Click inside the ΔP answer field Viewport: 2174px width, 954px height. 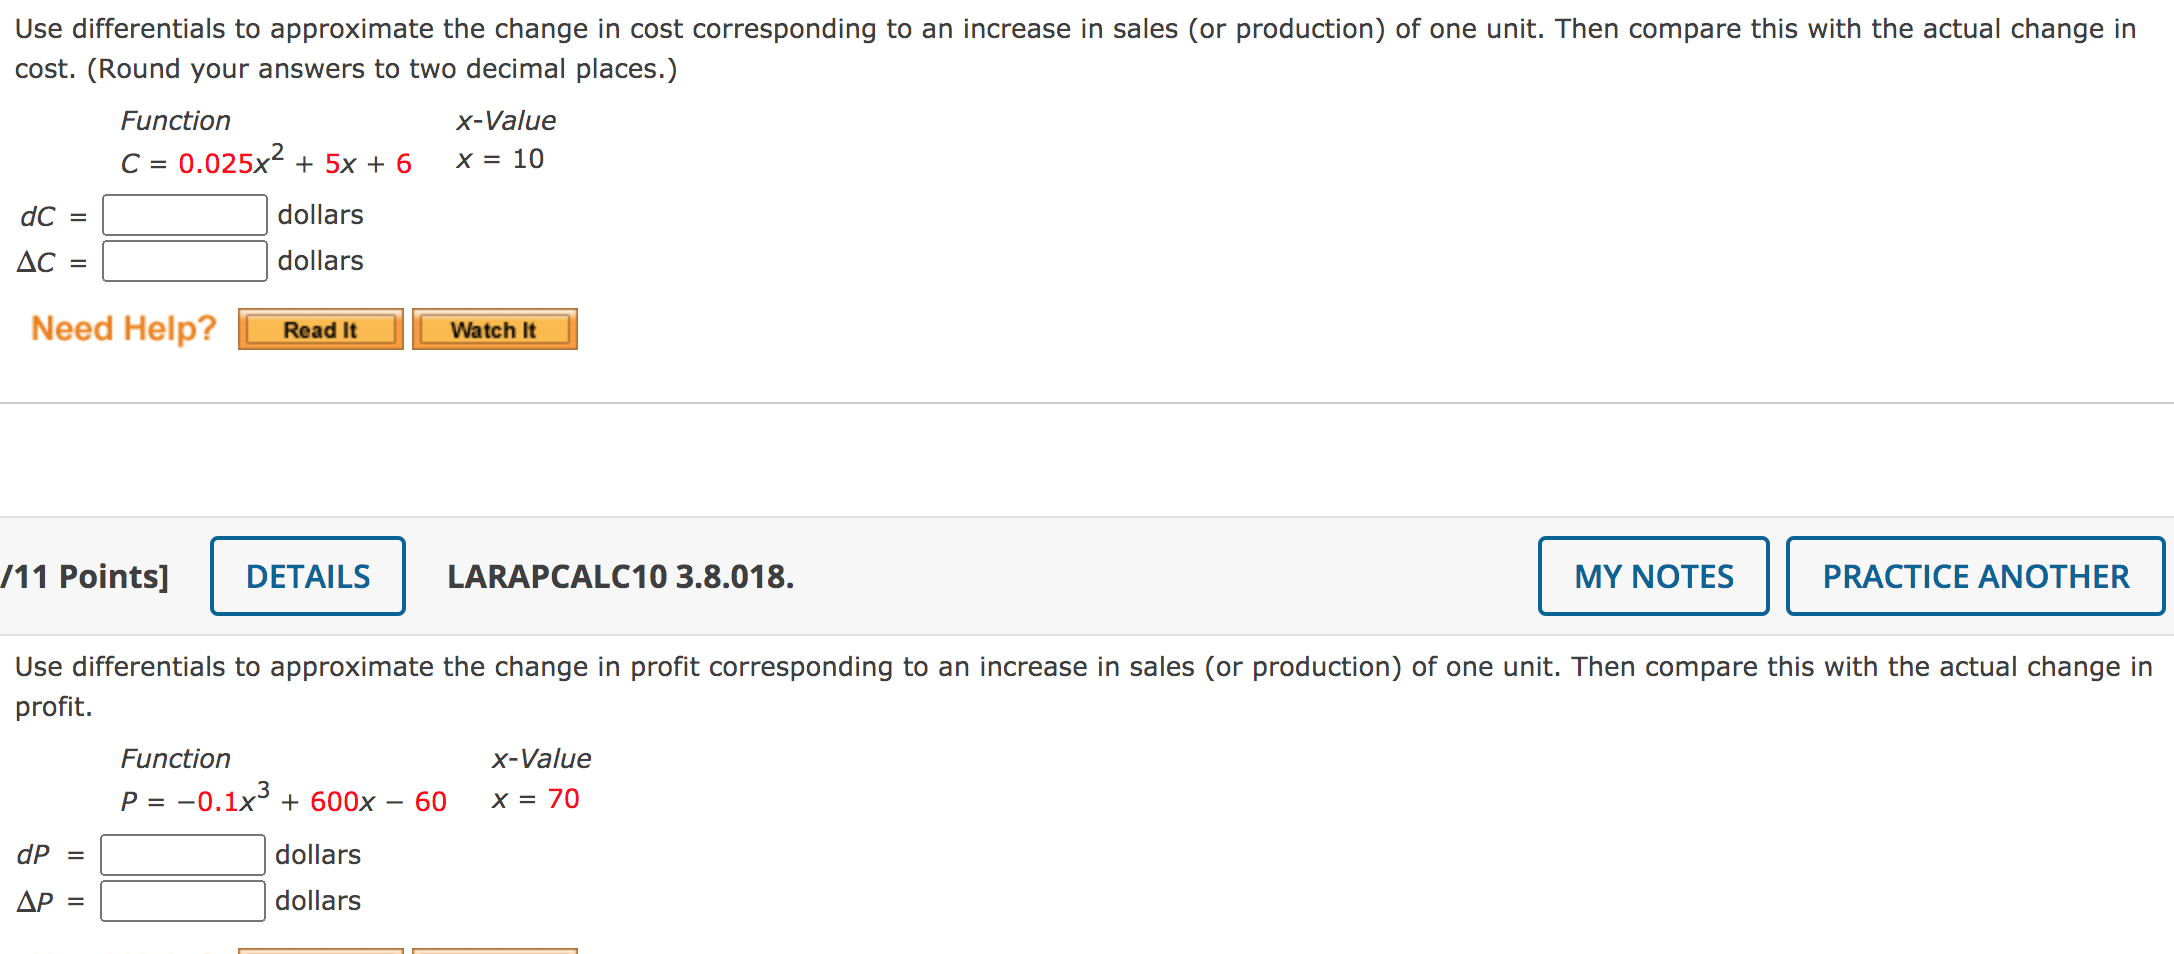point(181,900)
